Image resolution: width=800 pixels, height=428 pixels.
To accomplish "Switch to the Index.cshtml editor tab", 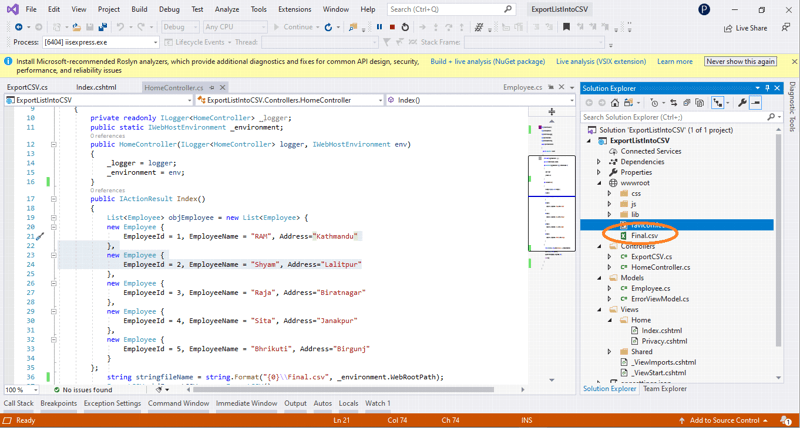I will coord(96,88).
